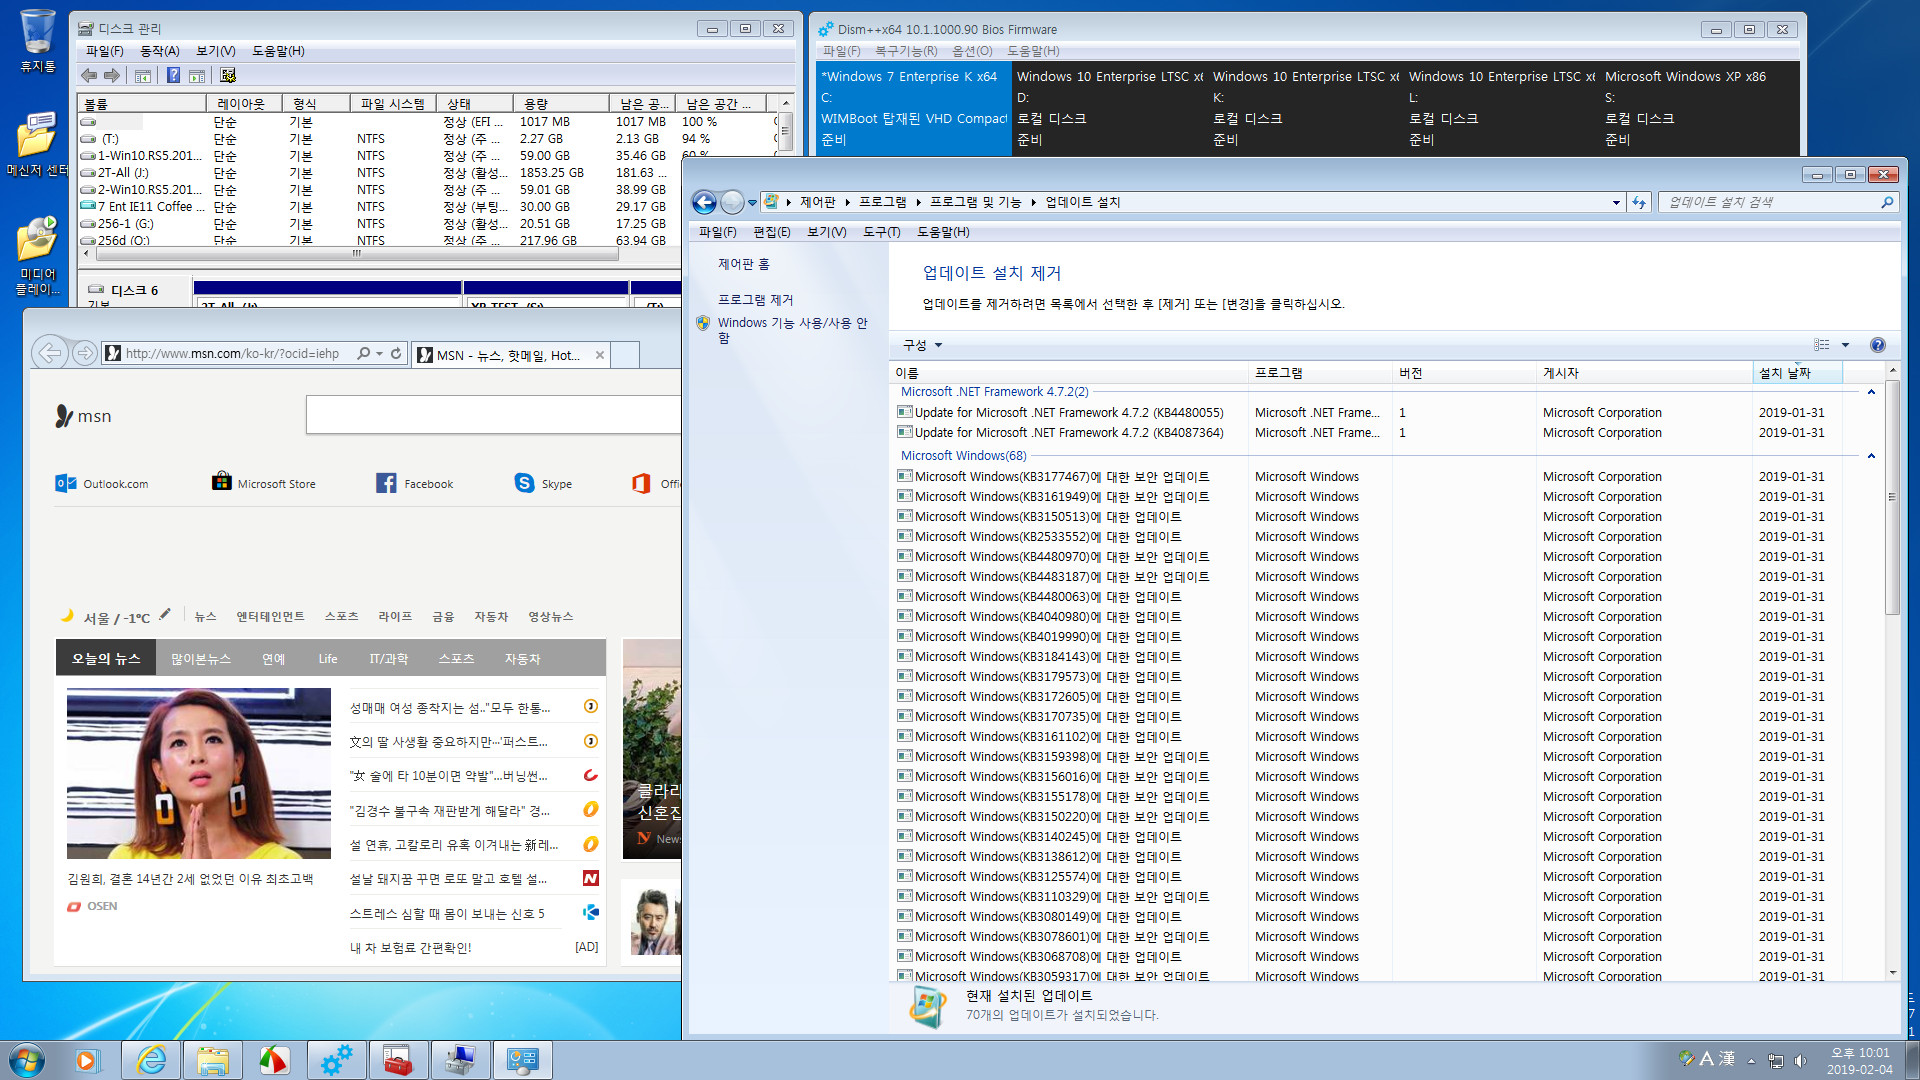This screenshot has width=1920, height=1080.
Task: Open Windows Explorer from the taskbar
Action: tap(213, 1060)
